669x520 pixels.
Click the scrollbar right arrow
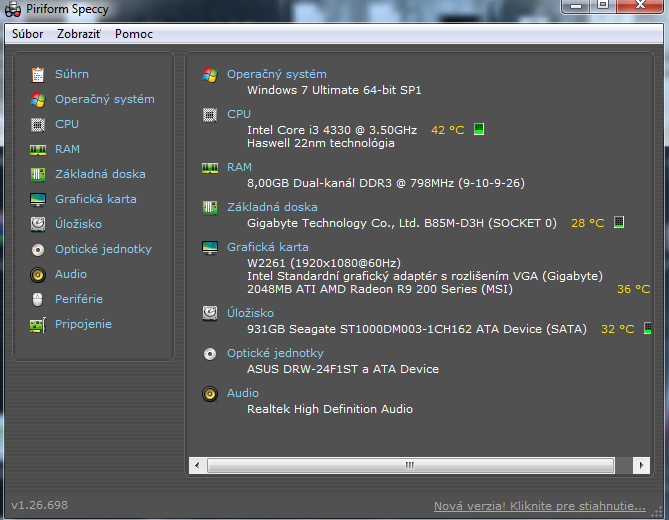[641, 465]
